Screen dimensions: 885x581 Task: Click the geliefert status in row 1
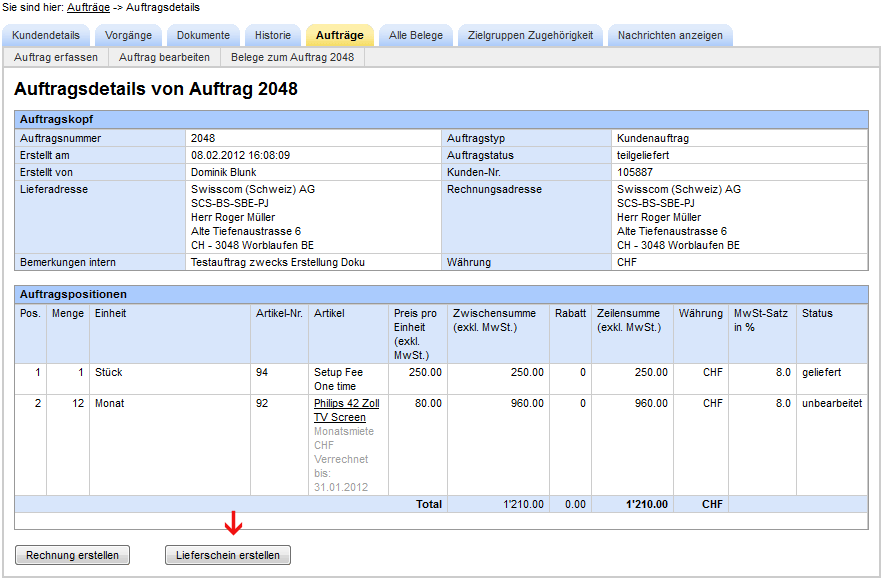822,373
